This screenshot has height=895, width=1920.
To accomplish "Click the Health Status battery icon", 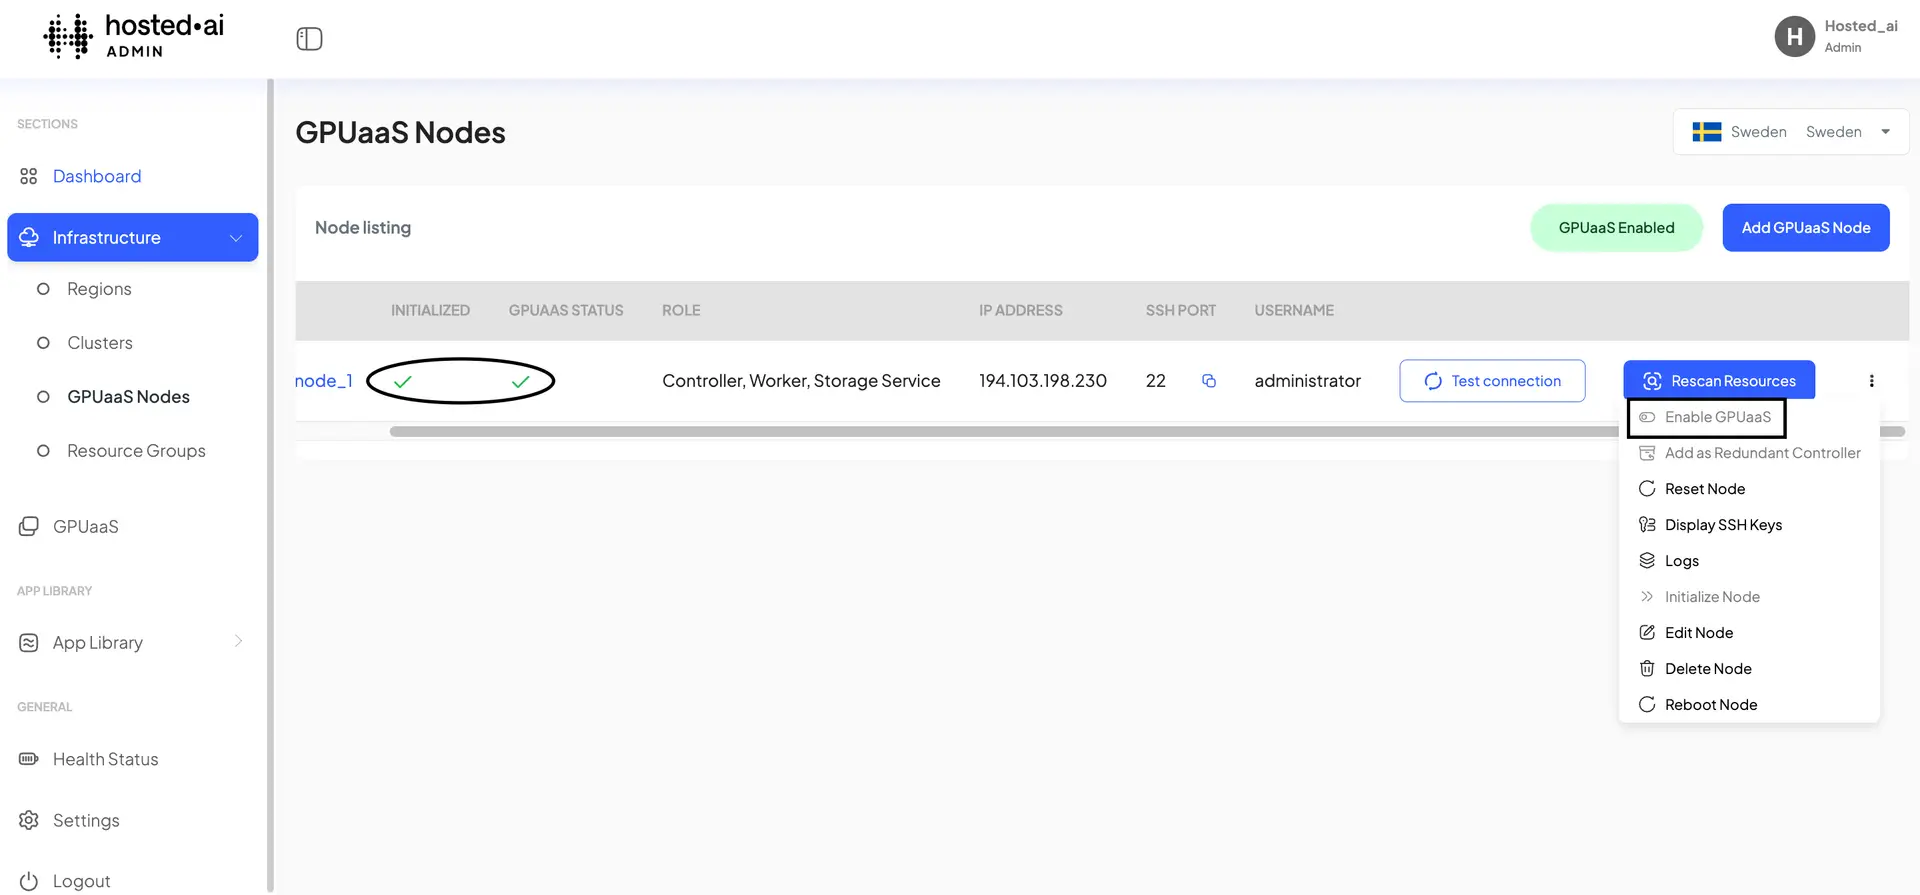I will 28,759.
